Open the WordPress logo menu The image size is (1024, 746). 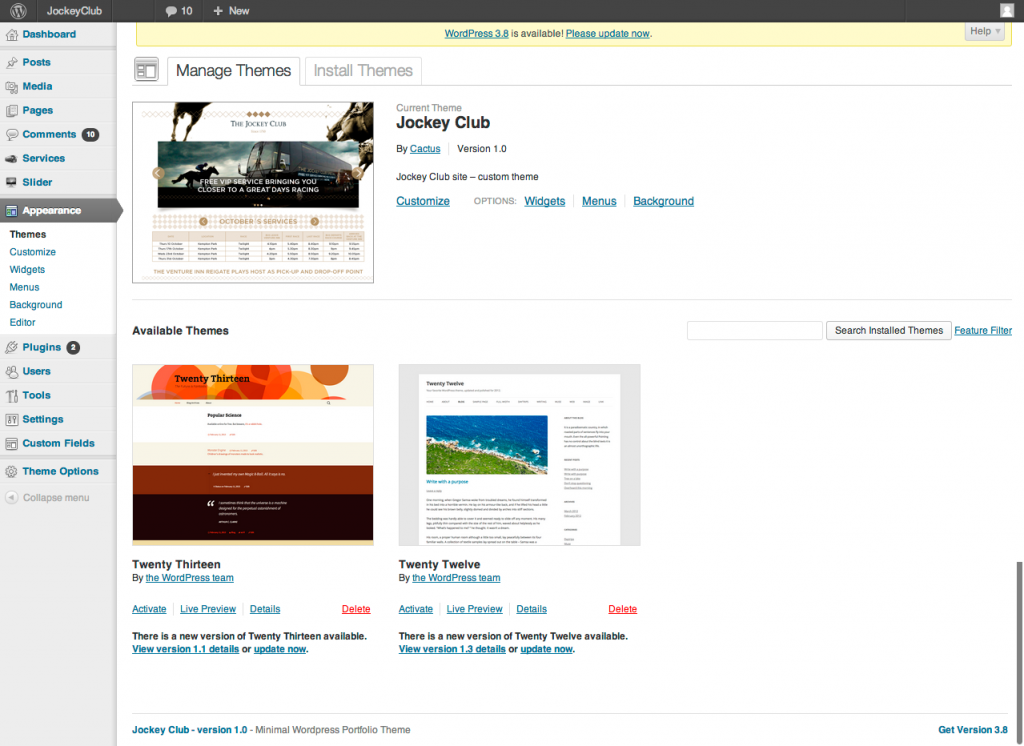[18, 10]
